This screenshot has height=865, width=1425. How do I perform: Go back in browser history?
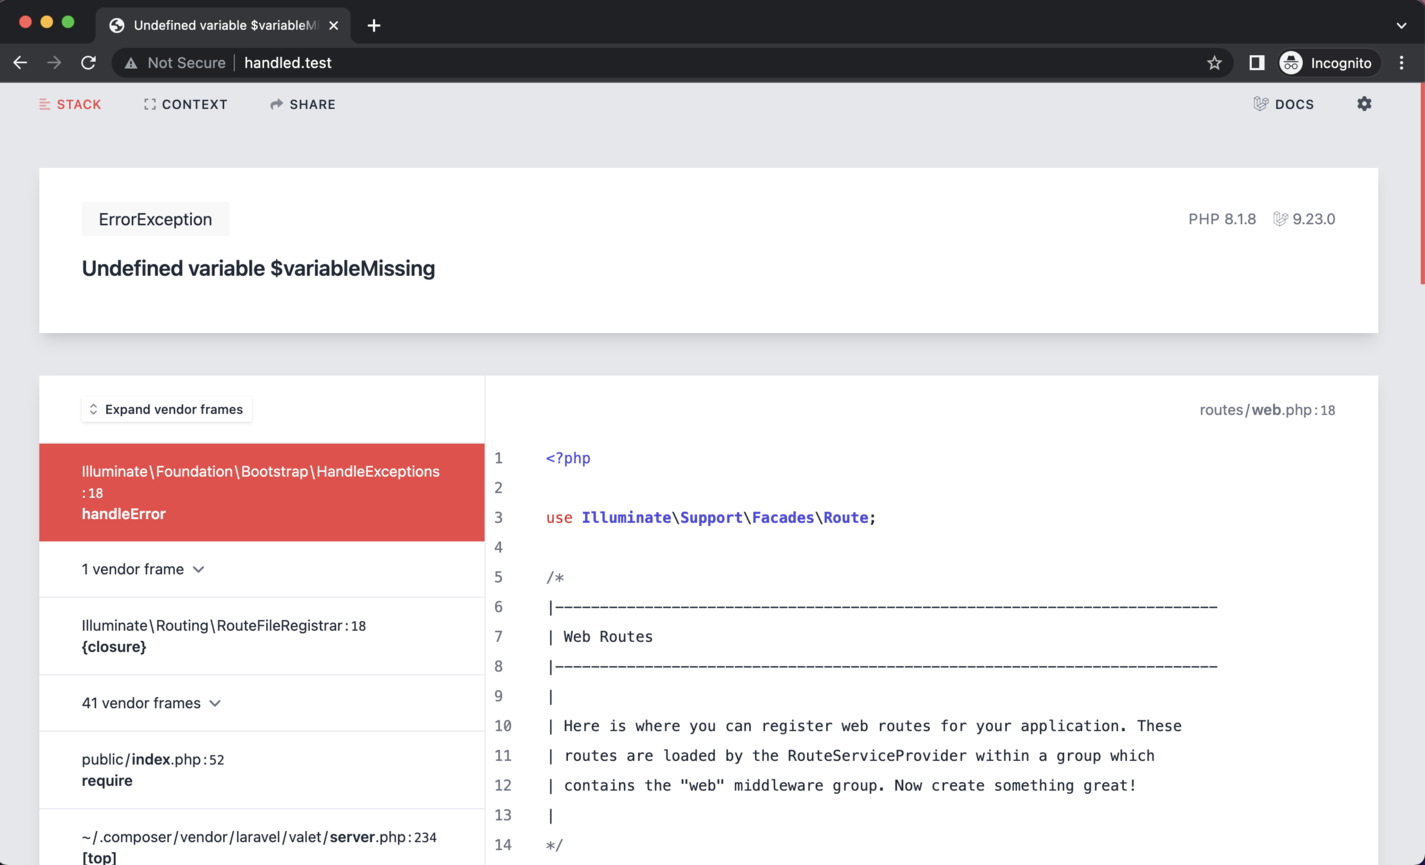[x=20, y=63]
